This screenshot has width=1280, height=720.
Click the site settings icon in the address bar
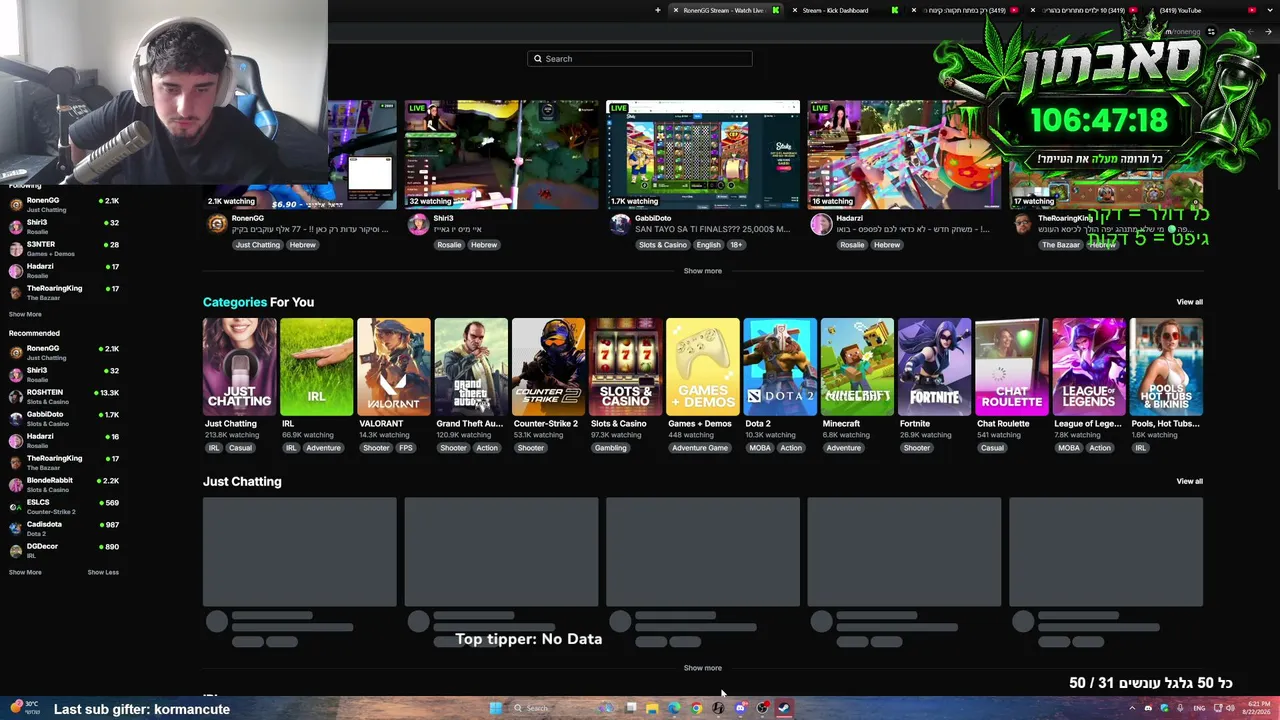[x=1211, y=32]
